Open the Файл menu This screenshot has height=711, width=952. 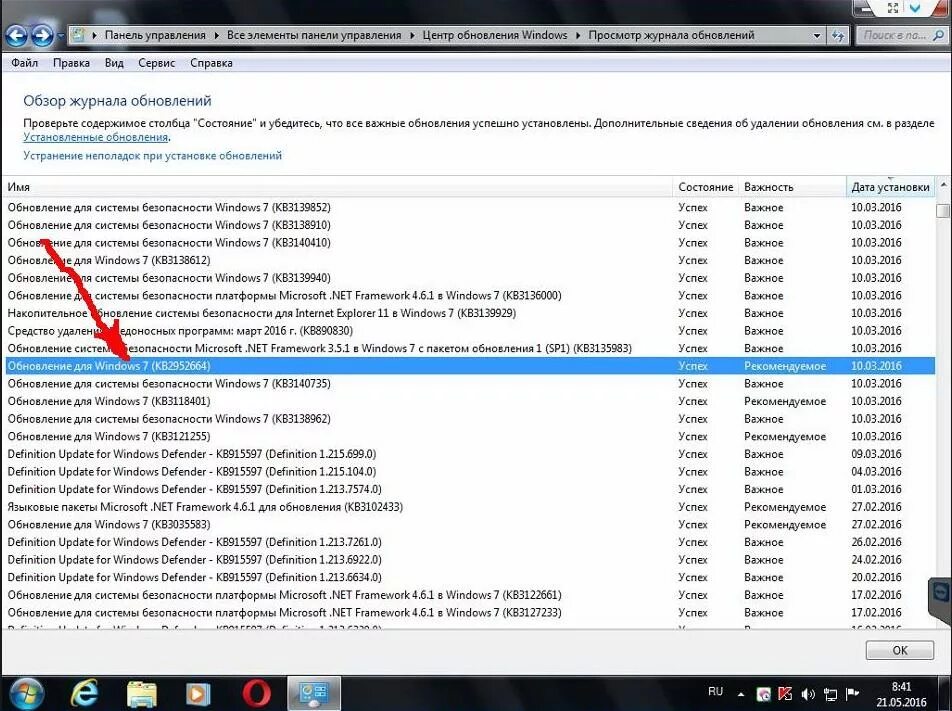[24, 63]
